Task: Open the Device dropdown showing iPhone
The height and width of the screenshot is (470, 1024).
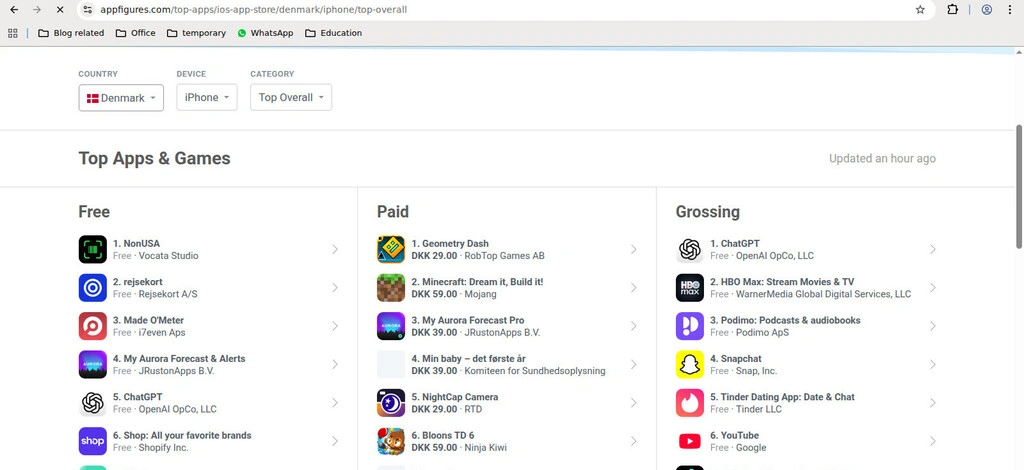Action: click(x=206, y=97)
